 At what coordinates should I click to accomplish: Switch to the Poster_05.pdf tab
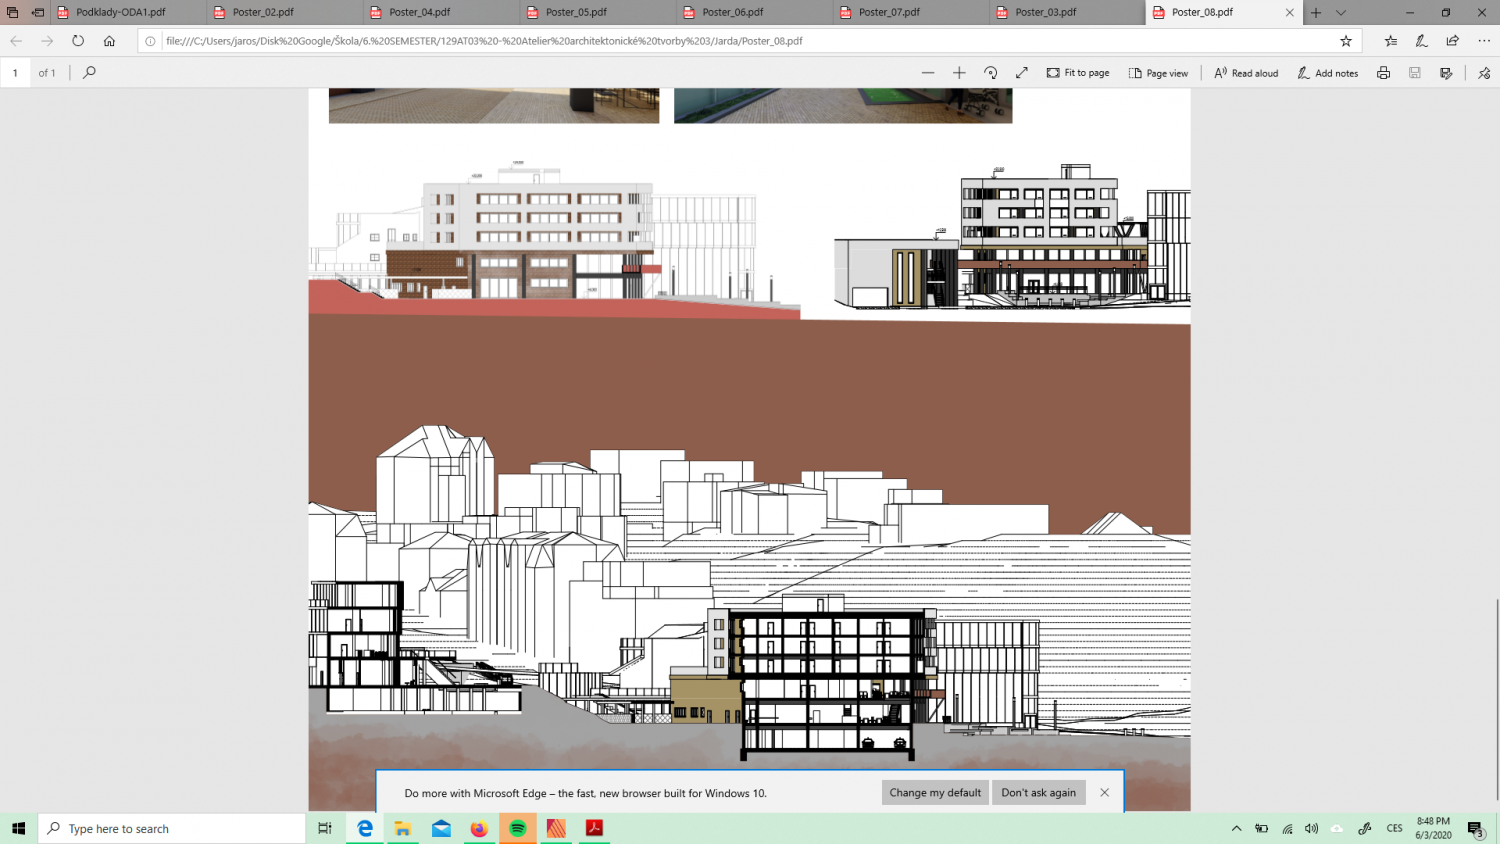[x=599, y=13]
